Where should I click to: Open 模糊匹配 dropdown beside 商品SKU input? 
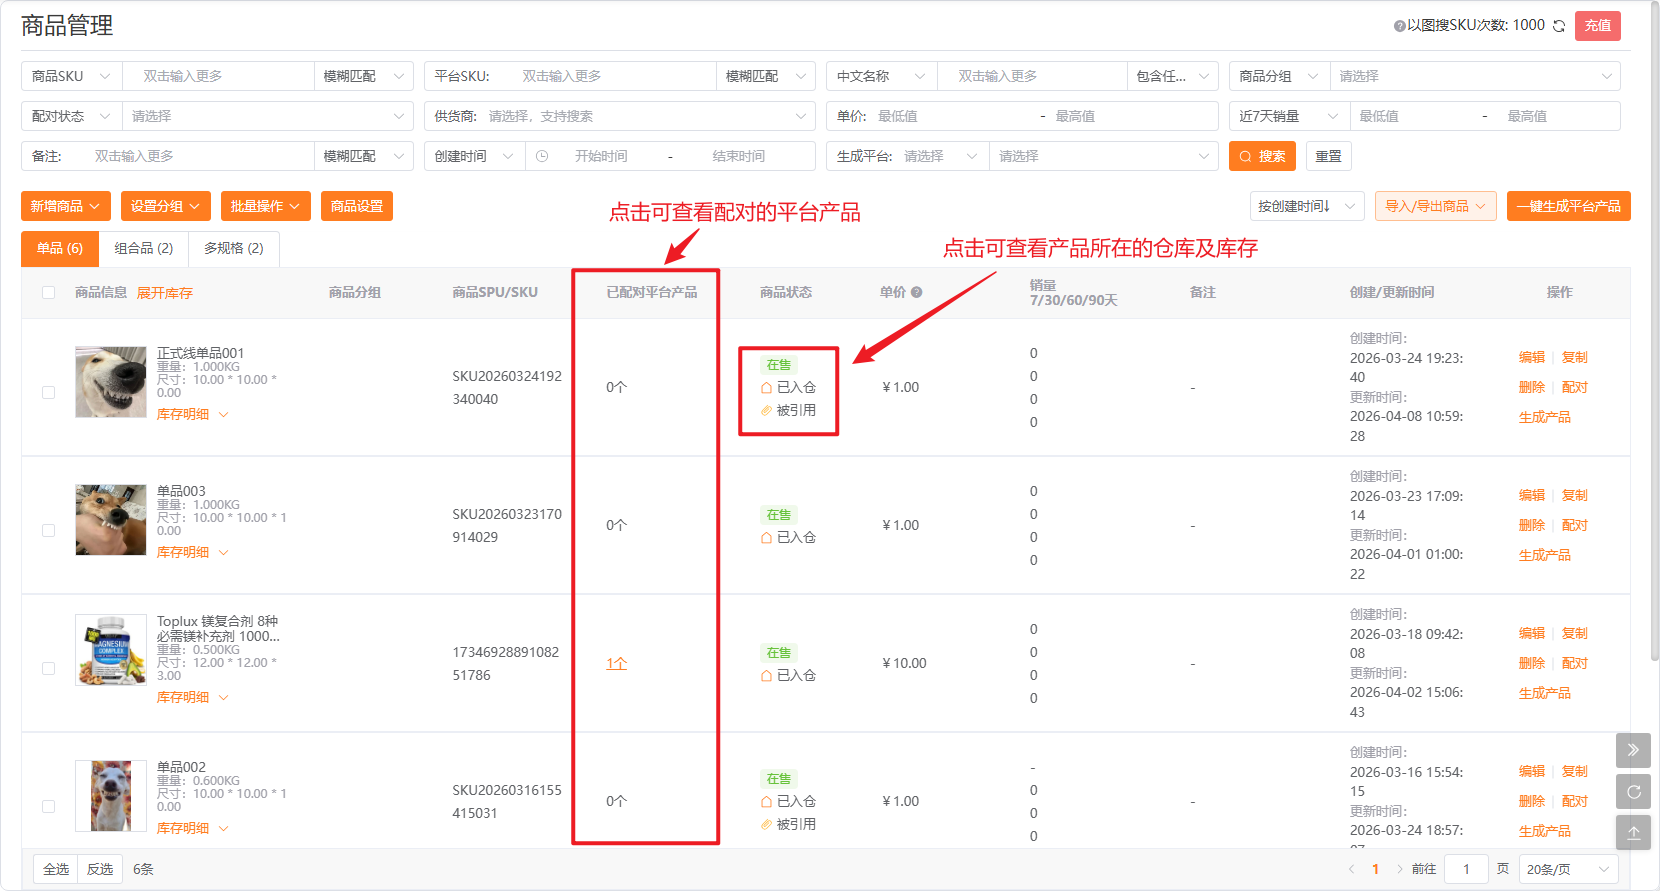[x=363, y=76]
